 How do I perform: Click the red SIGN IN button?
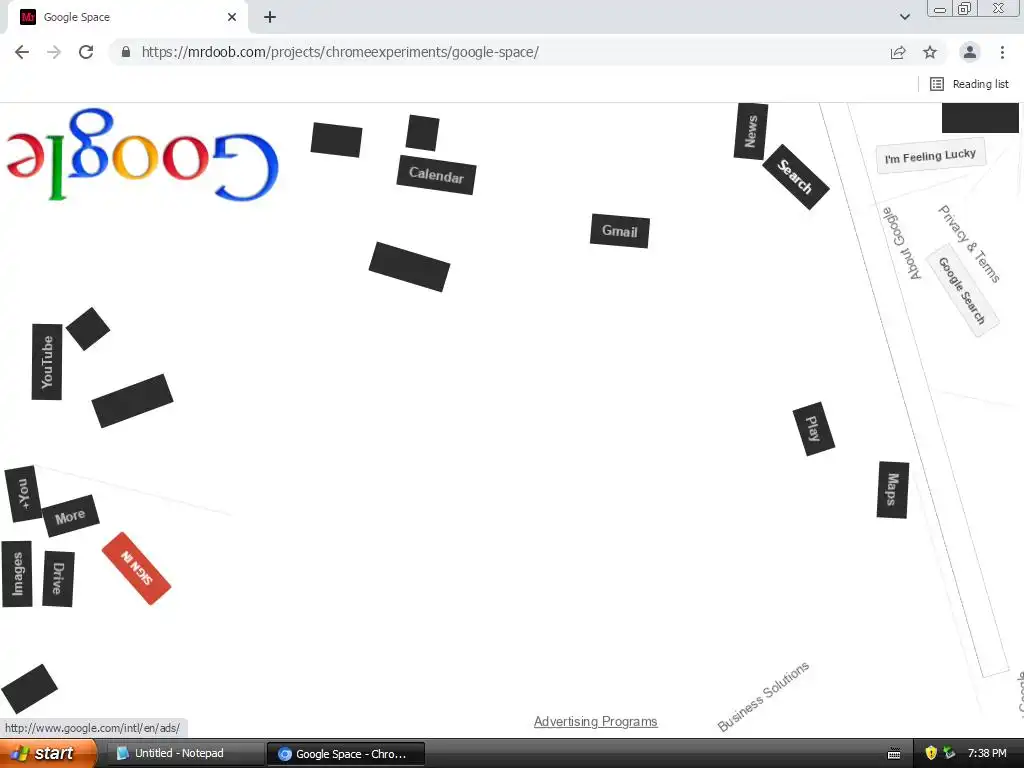(136, 568)
